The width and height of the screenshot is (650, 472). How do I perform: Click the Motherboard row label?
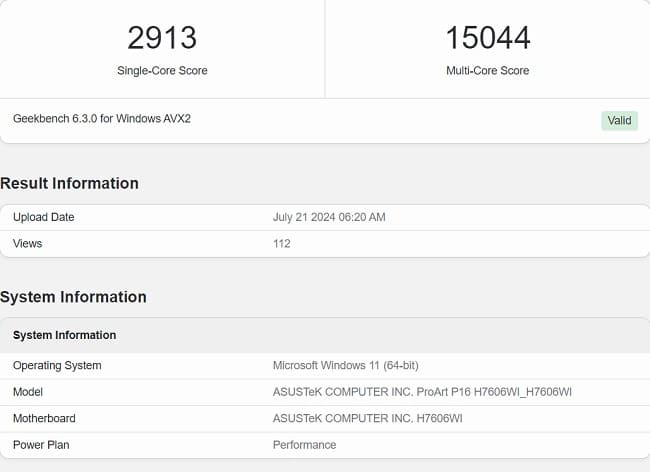44,419
